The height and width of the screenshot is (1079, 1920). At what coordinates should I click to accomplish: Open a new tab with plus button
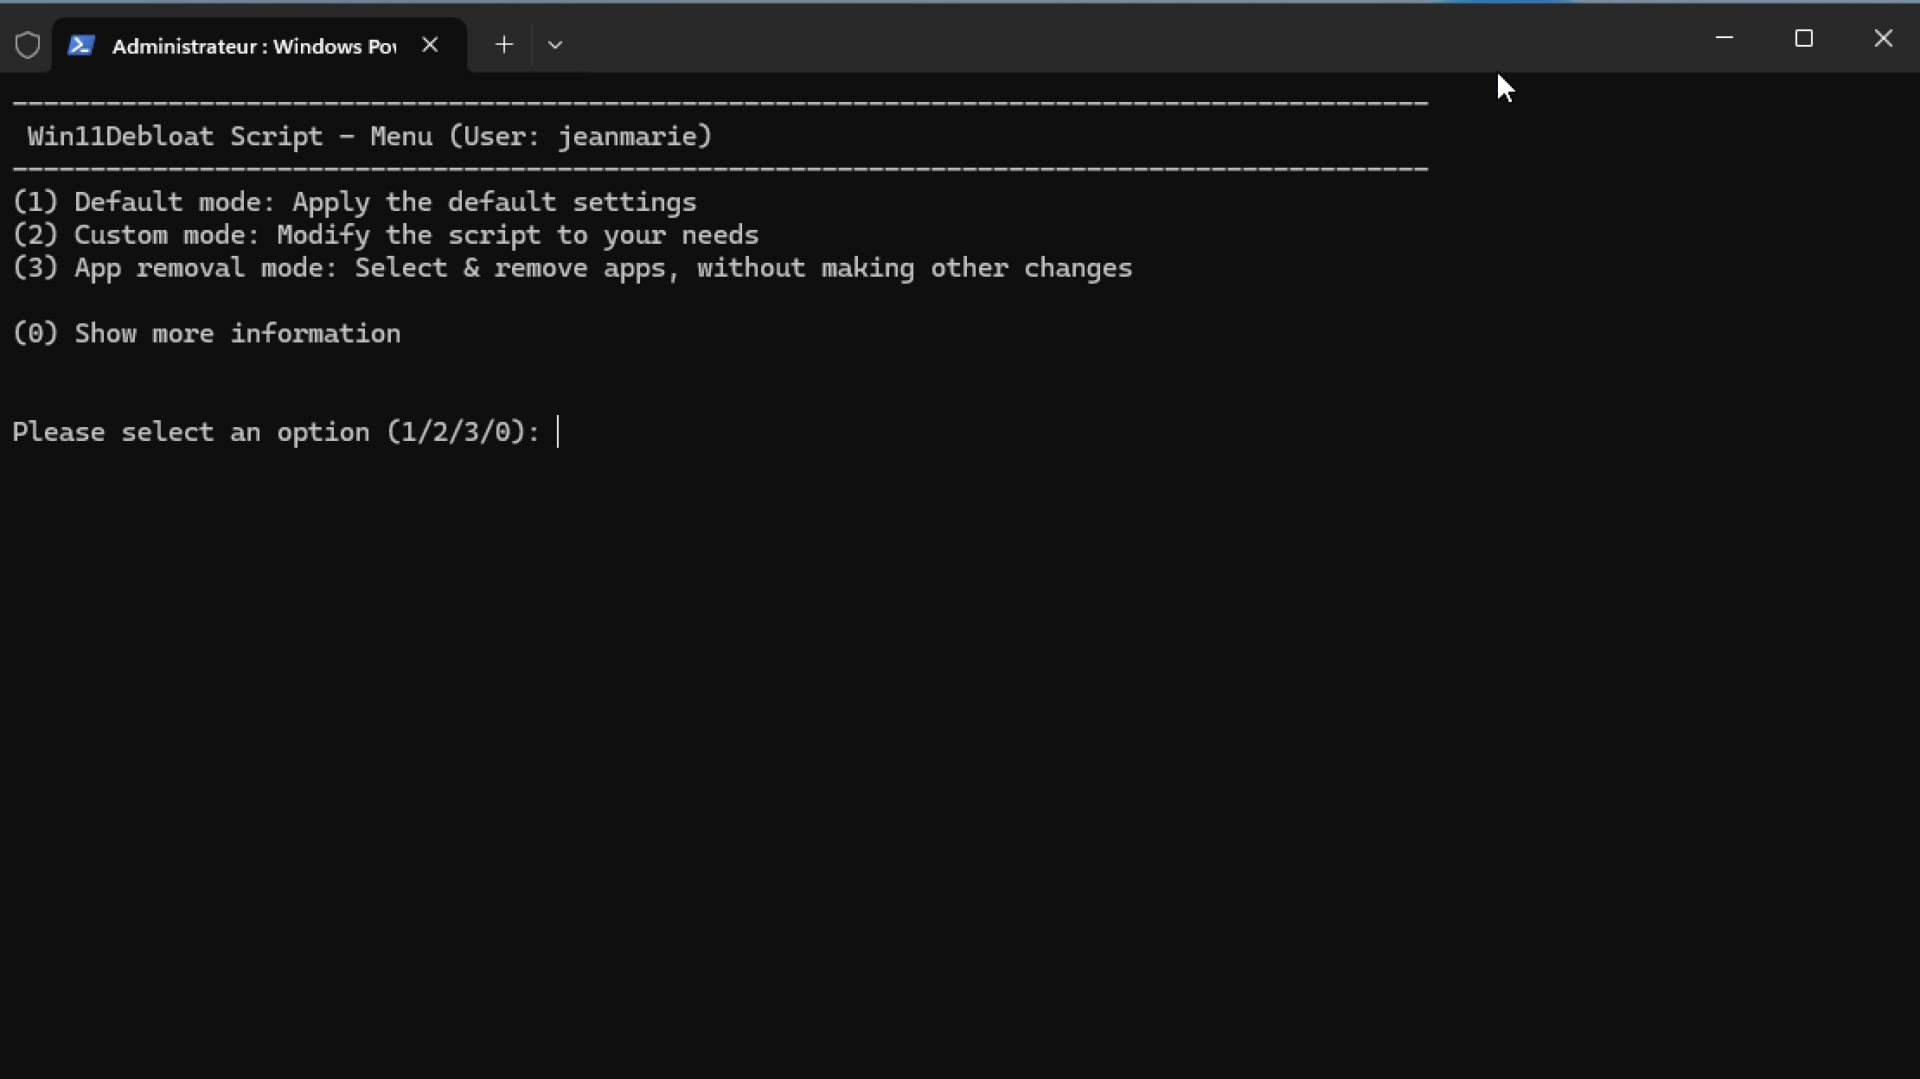click(504, 45)
